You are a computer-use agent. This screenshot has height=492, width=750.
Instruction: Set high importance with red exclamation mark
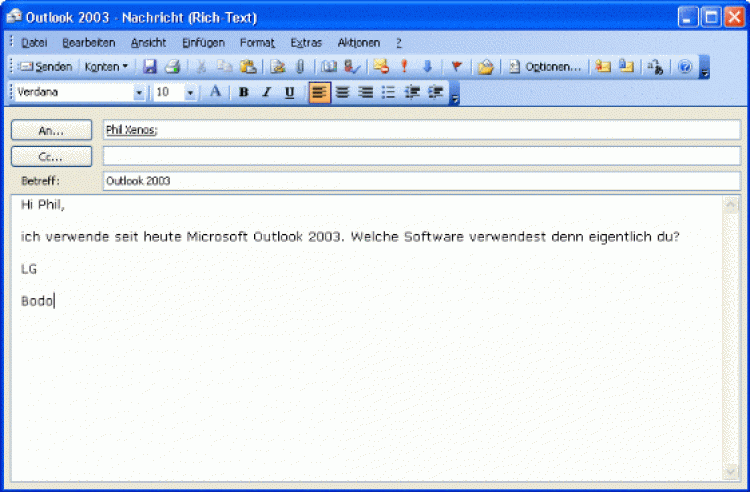[404, 67]
